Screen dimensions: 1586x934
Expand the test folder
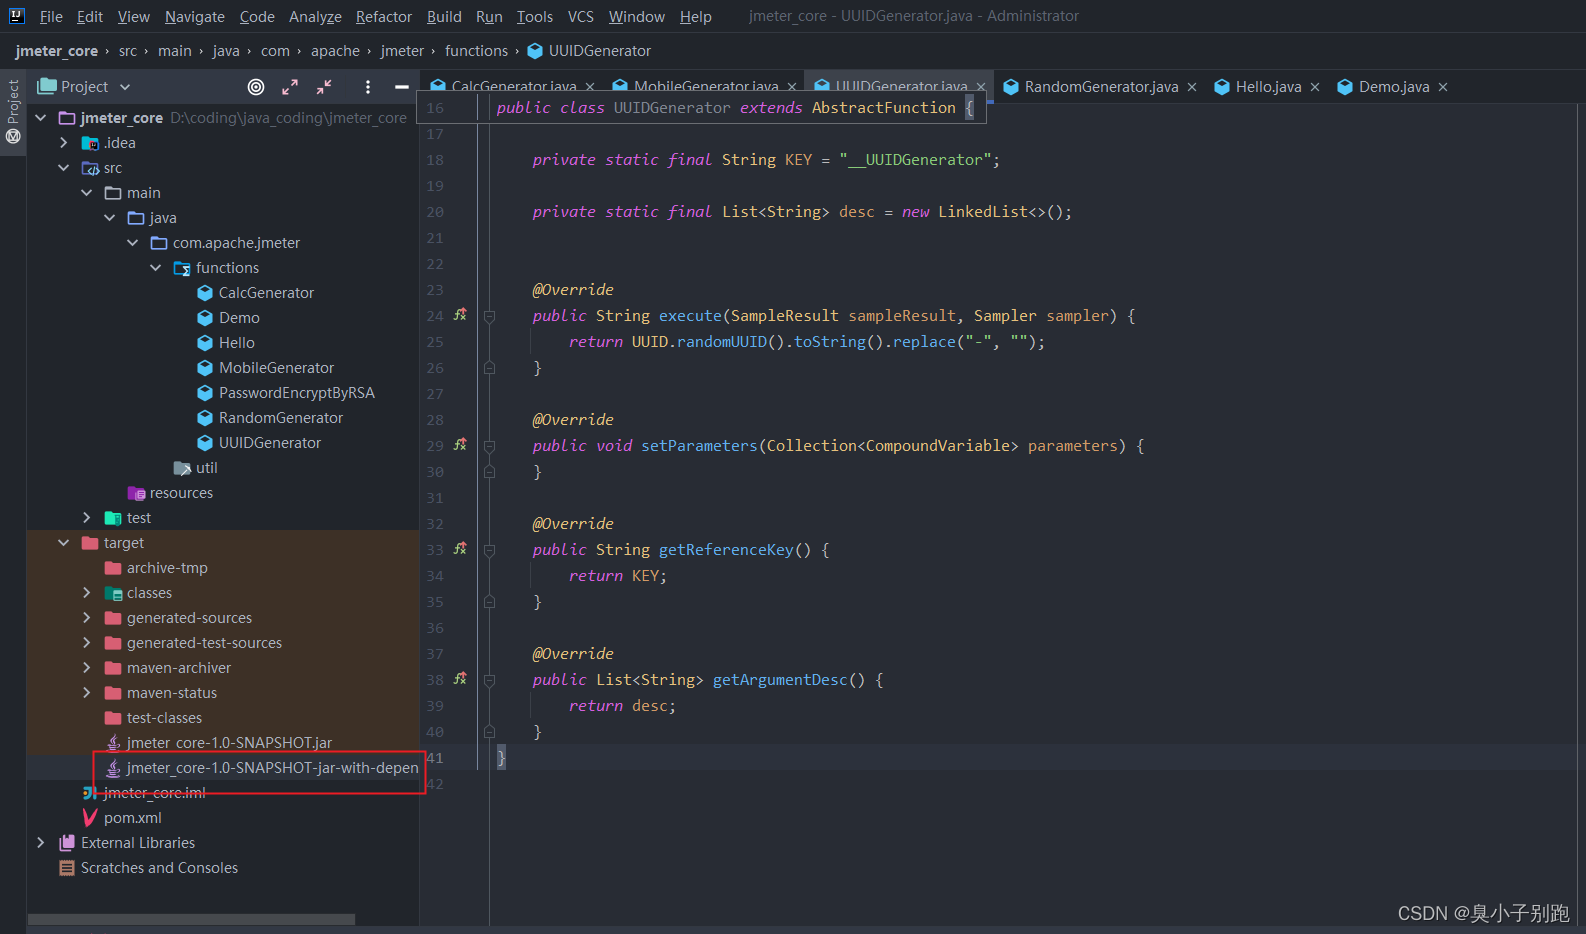tap(87, 518)
